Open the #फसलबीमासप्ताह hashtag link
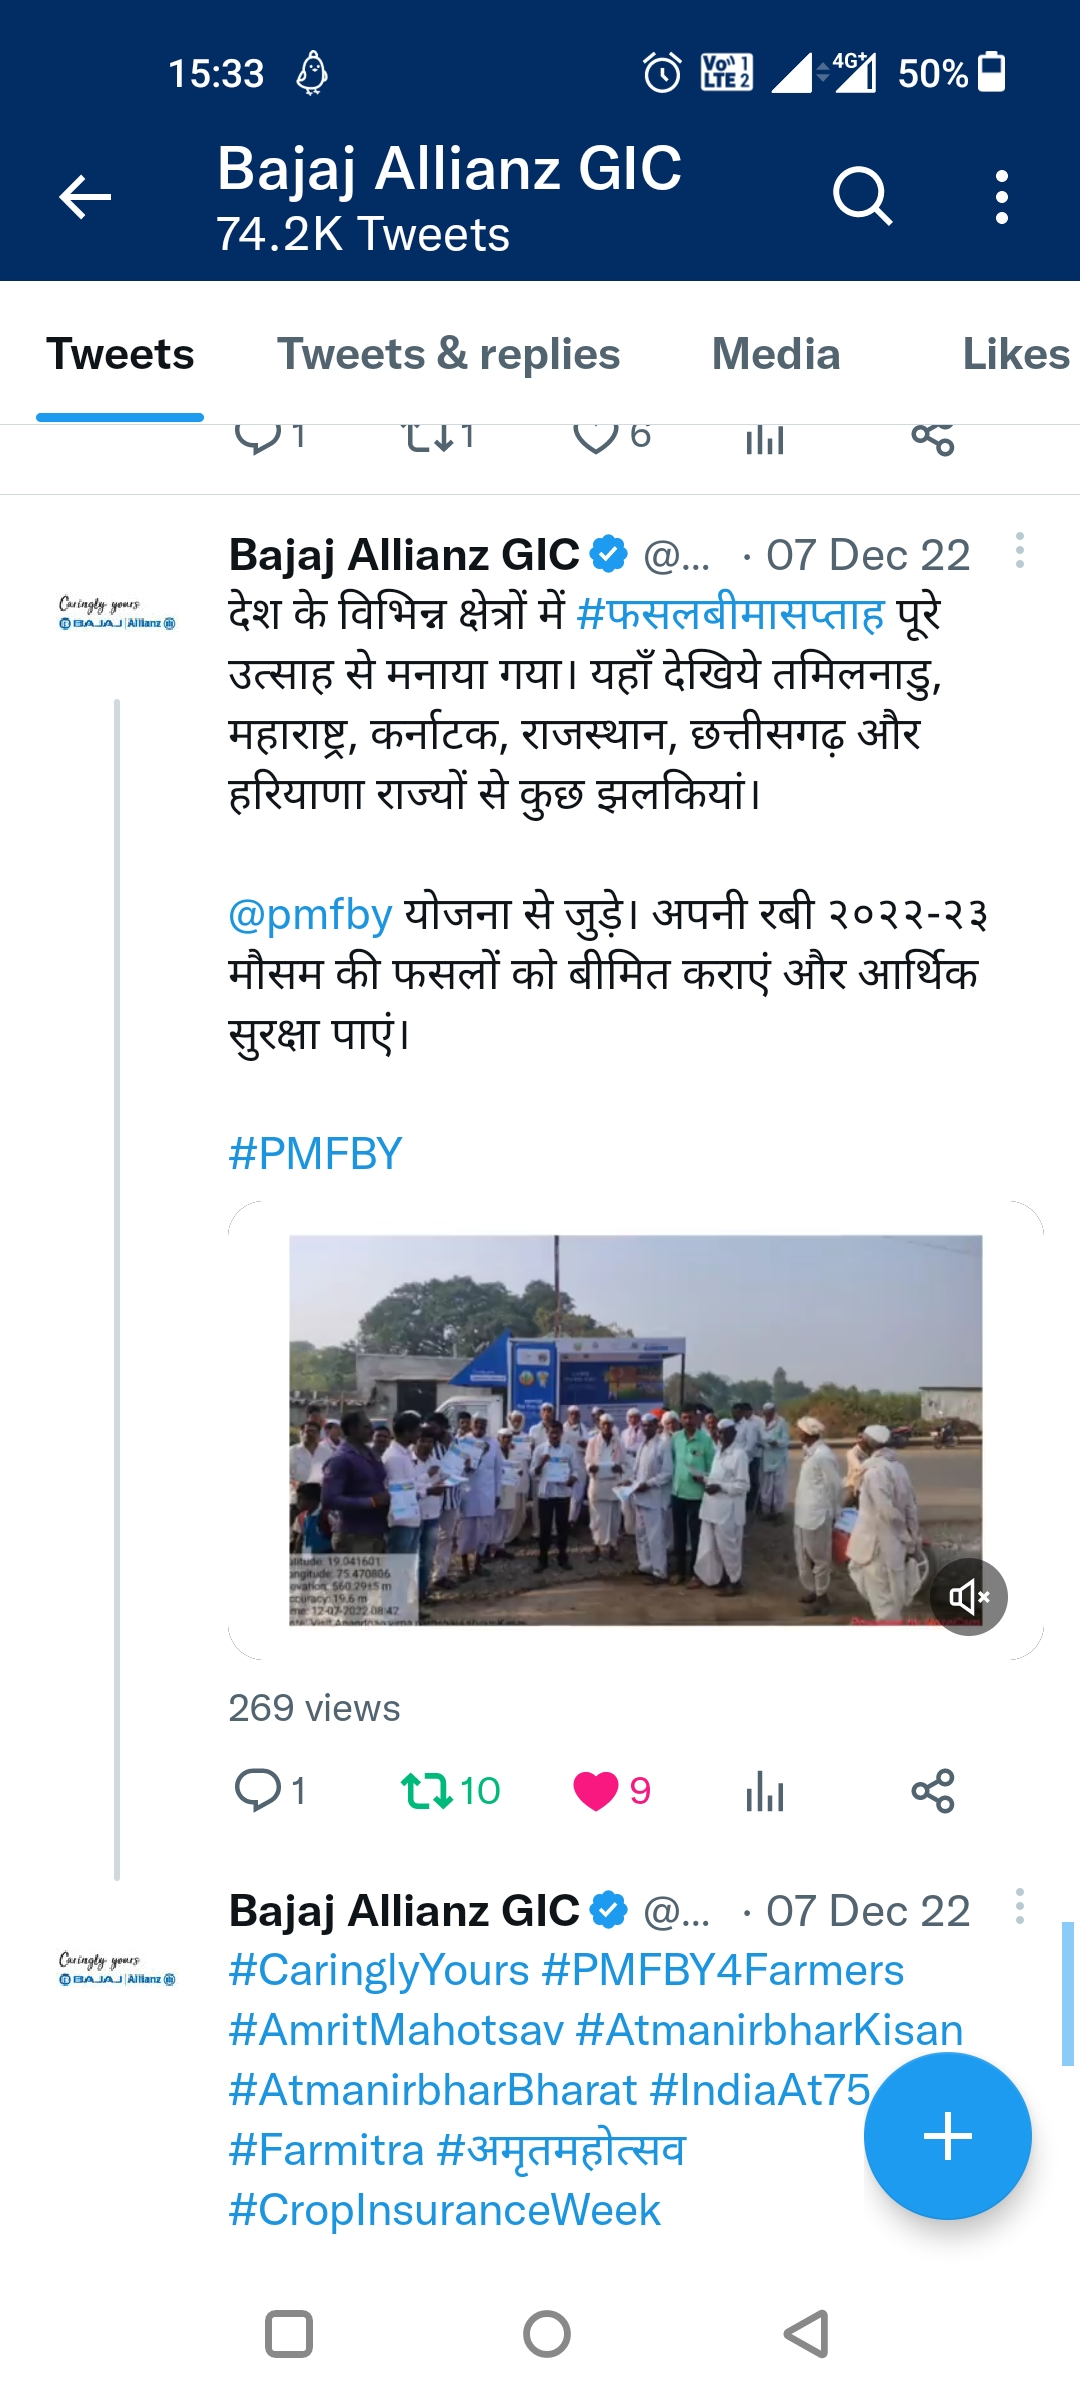1080x2400 pixels. click(x=731, y=613)
